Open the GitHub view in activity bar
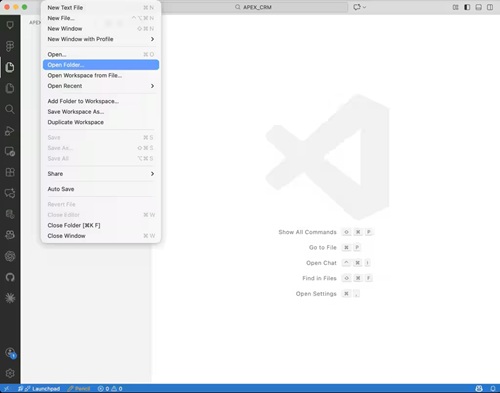 coord(10,277)
